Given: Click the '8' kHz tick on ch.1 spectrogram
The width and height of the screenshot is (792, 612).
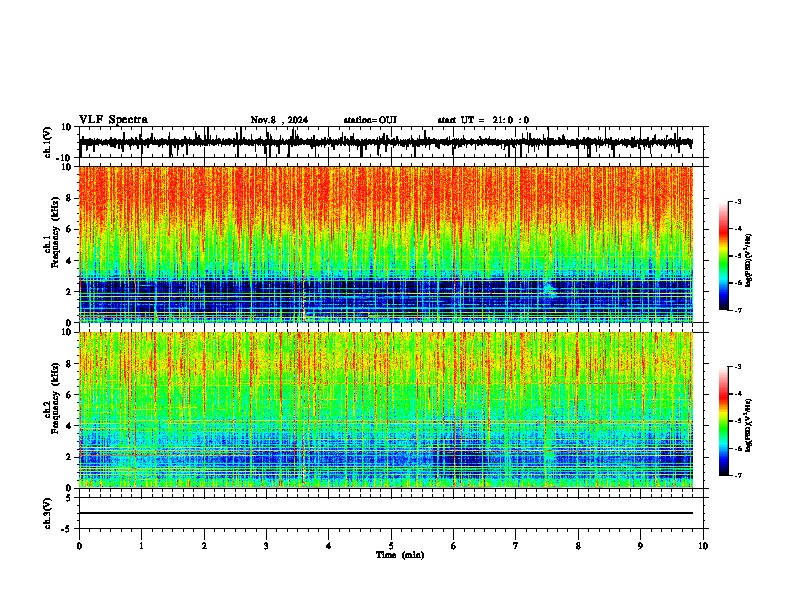Looking at the screenshot, I should coord(70,198).
